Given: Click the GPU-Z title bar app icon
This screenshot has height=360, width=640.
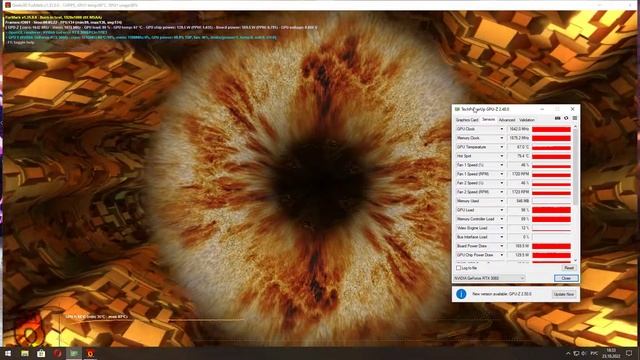Looking at the screenshot, I should point(457,109).
